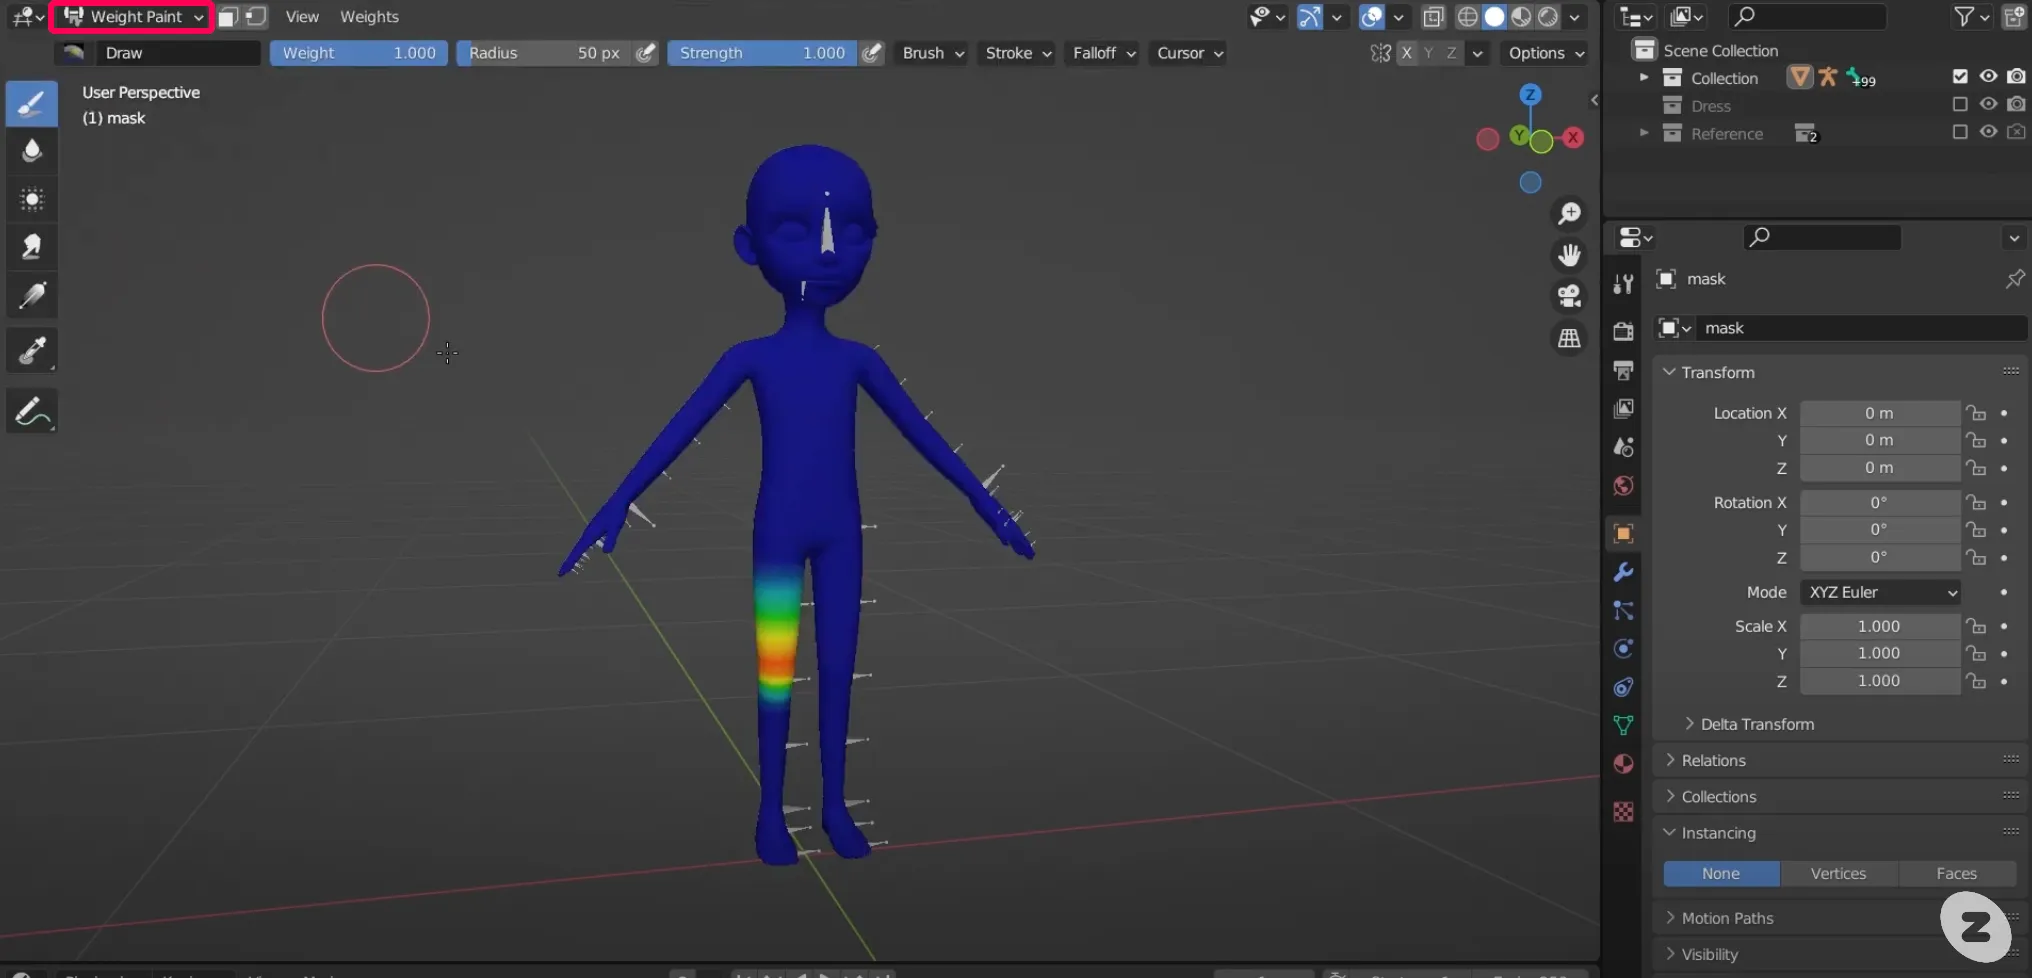2032x978 pixels.
Task: Select the Annotate tool
Action: pos(32,411)
